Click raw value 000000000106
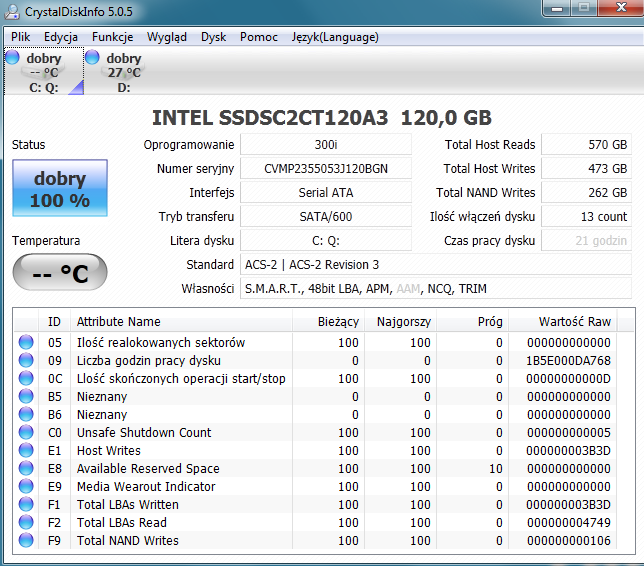The image size is (644, 566). [568, 541]
